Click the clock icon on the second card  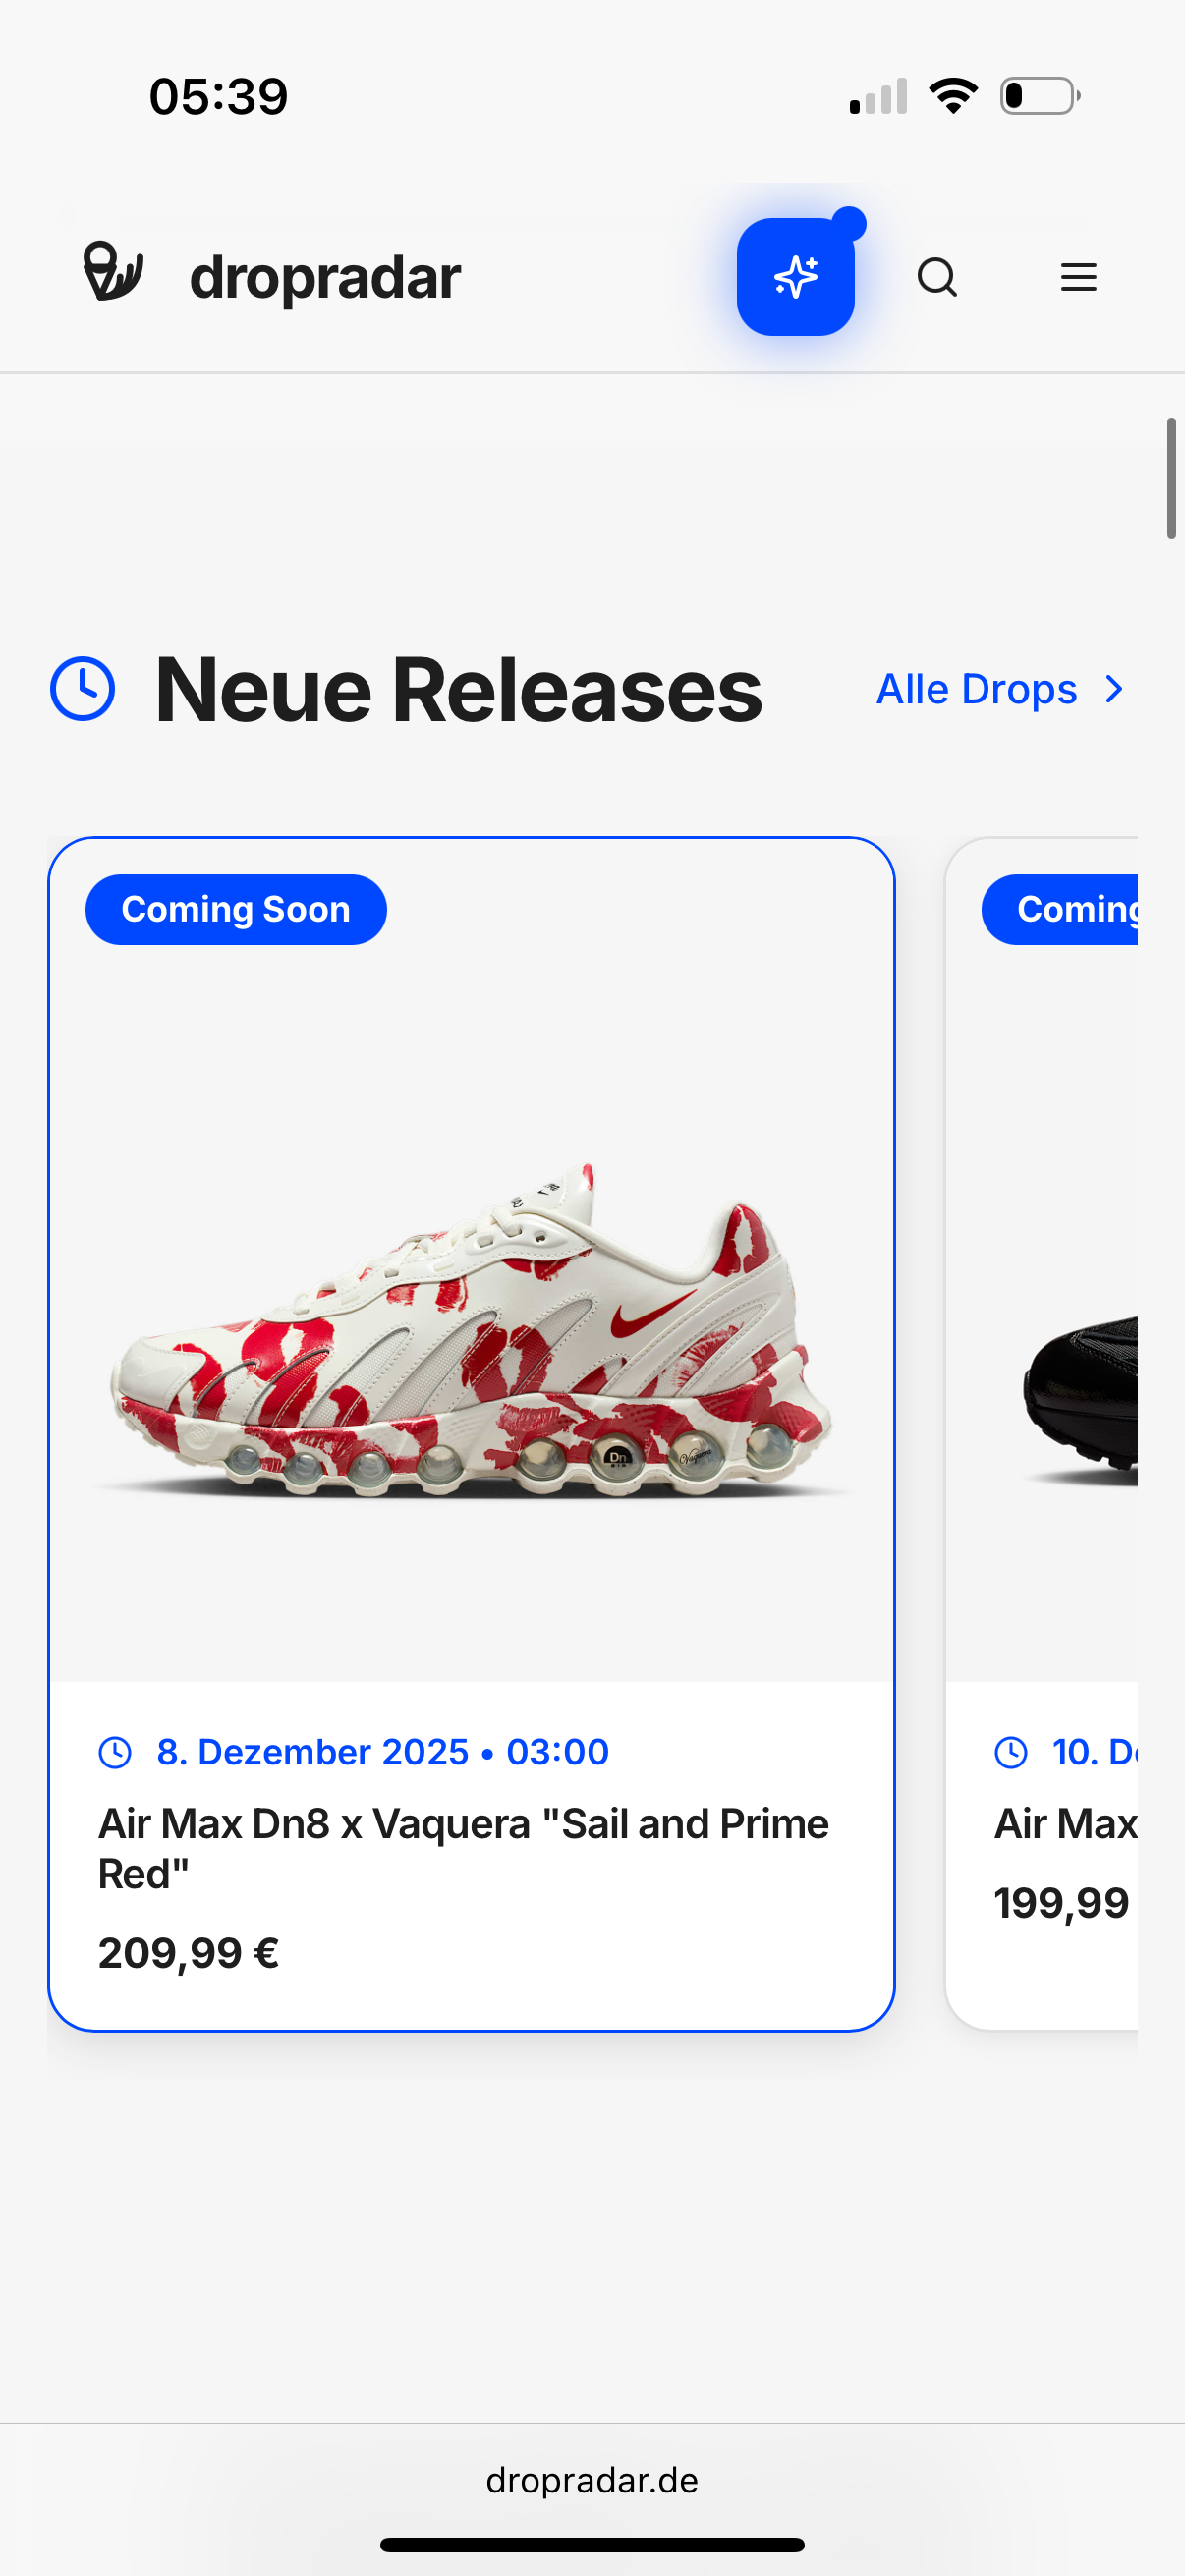coord(1011,1752)
